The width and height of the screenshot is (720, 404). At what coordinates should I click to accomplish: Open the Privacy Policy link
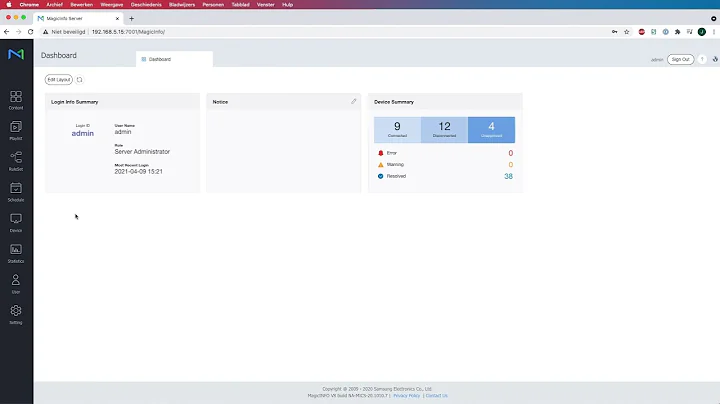[x=406, y=396]
